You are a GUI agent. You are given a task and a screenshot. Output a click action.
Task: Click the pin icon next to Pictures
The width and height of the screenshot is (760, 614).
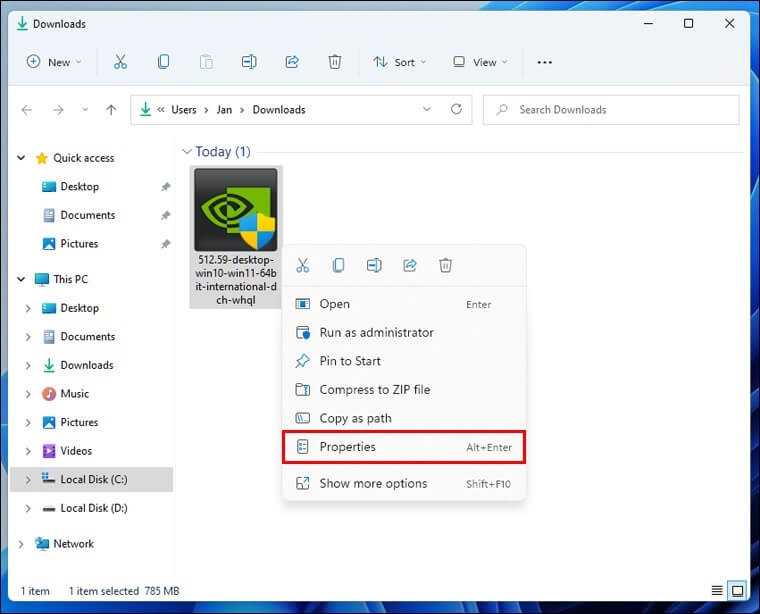click(x=165, y=244)
